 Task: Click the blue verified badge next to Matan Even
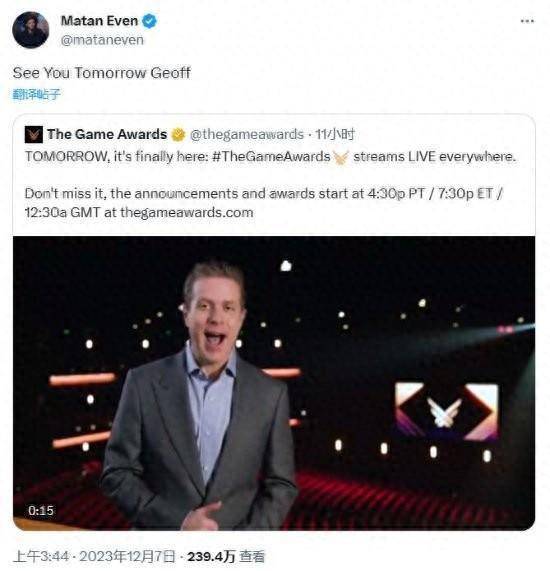tap(149, 21)
